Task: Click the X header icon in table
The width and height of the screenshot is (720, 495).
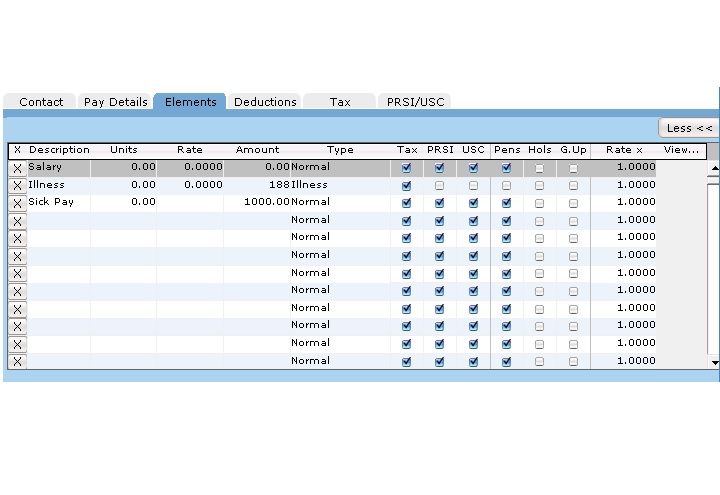Action: point(17,150)
